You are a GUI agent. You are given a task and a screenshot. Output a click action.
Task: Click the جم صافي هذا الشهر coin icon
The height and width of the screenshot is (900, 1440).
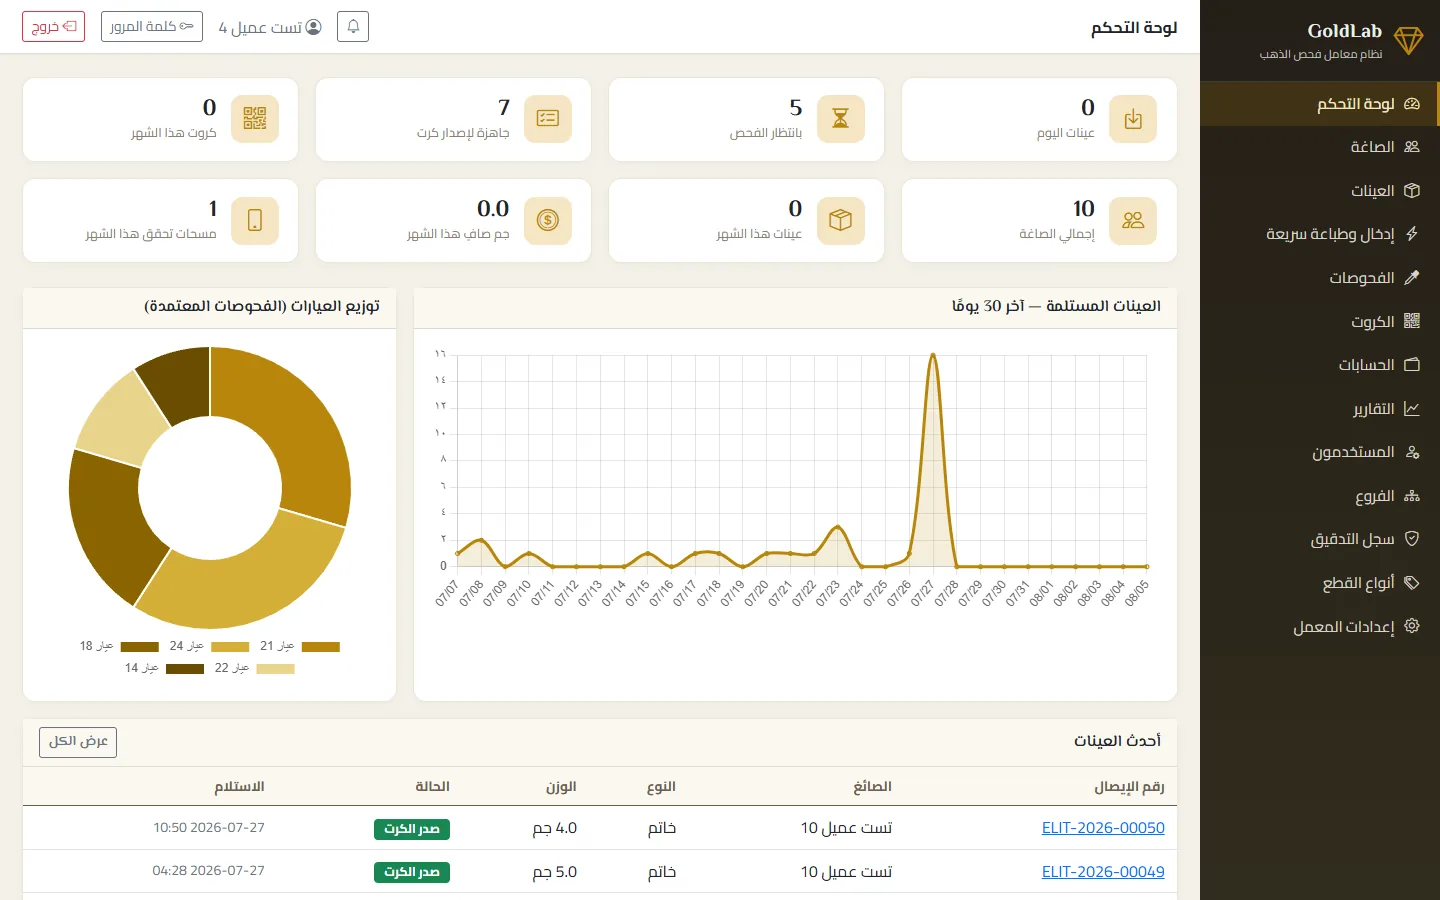(547, 220)
